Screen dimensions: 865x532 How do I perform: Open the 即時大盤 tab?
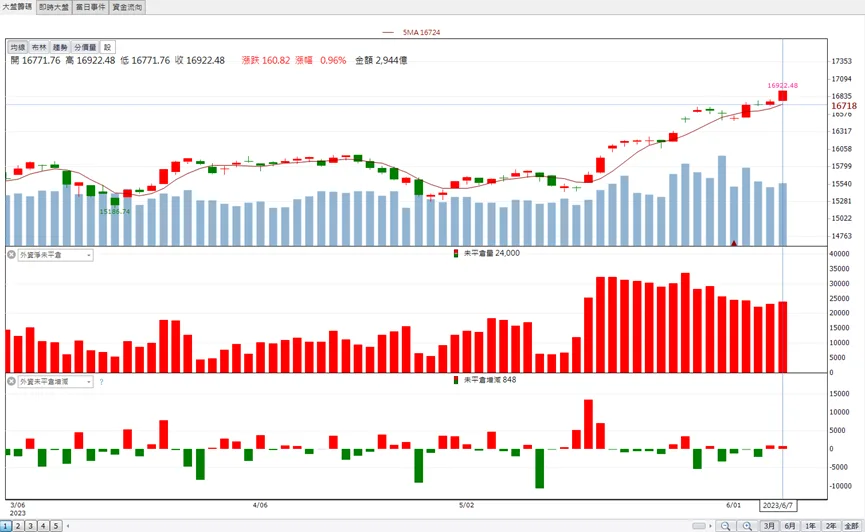[54, 7]
